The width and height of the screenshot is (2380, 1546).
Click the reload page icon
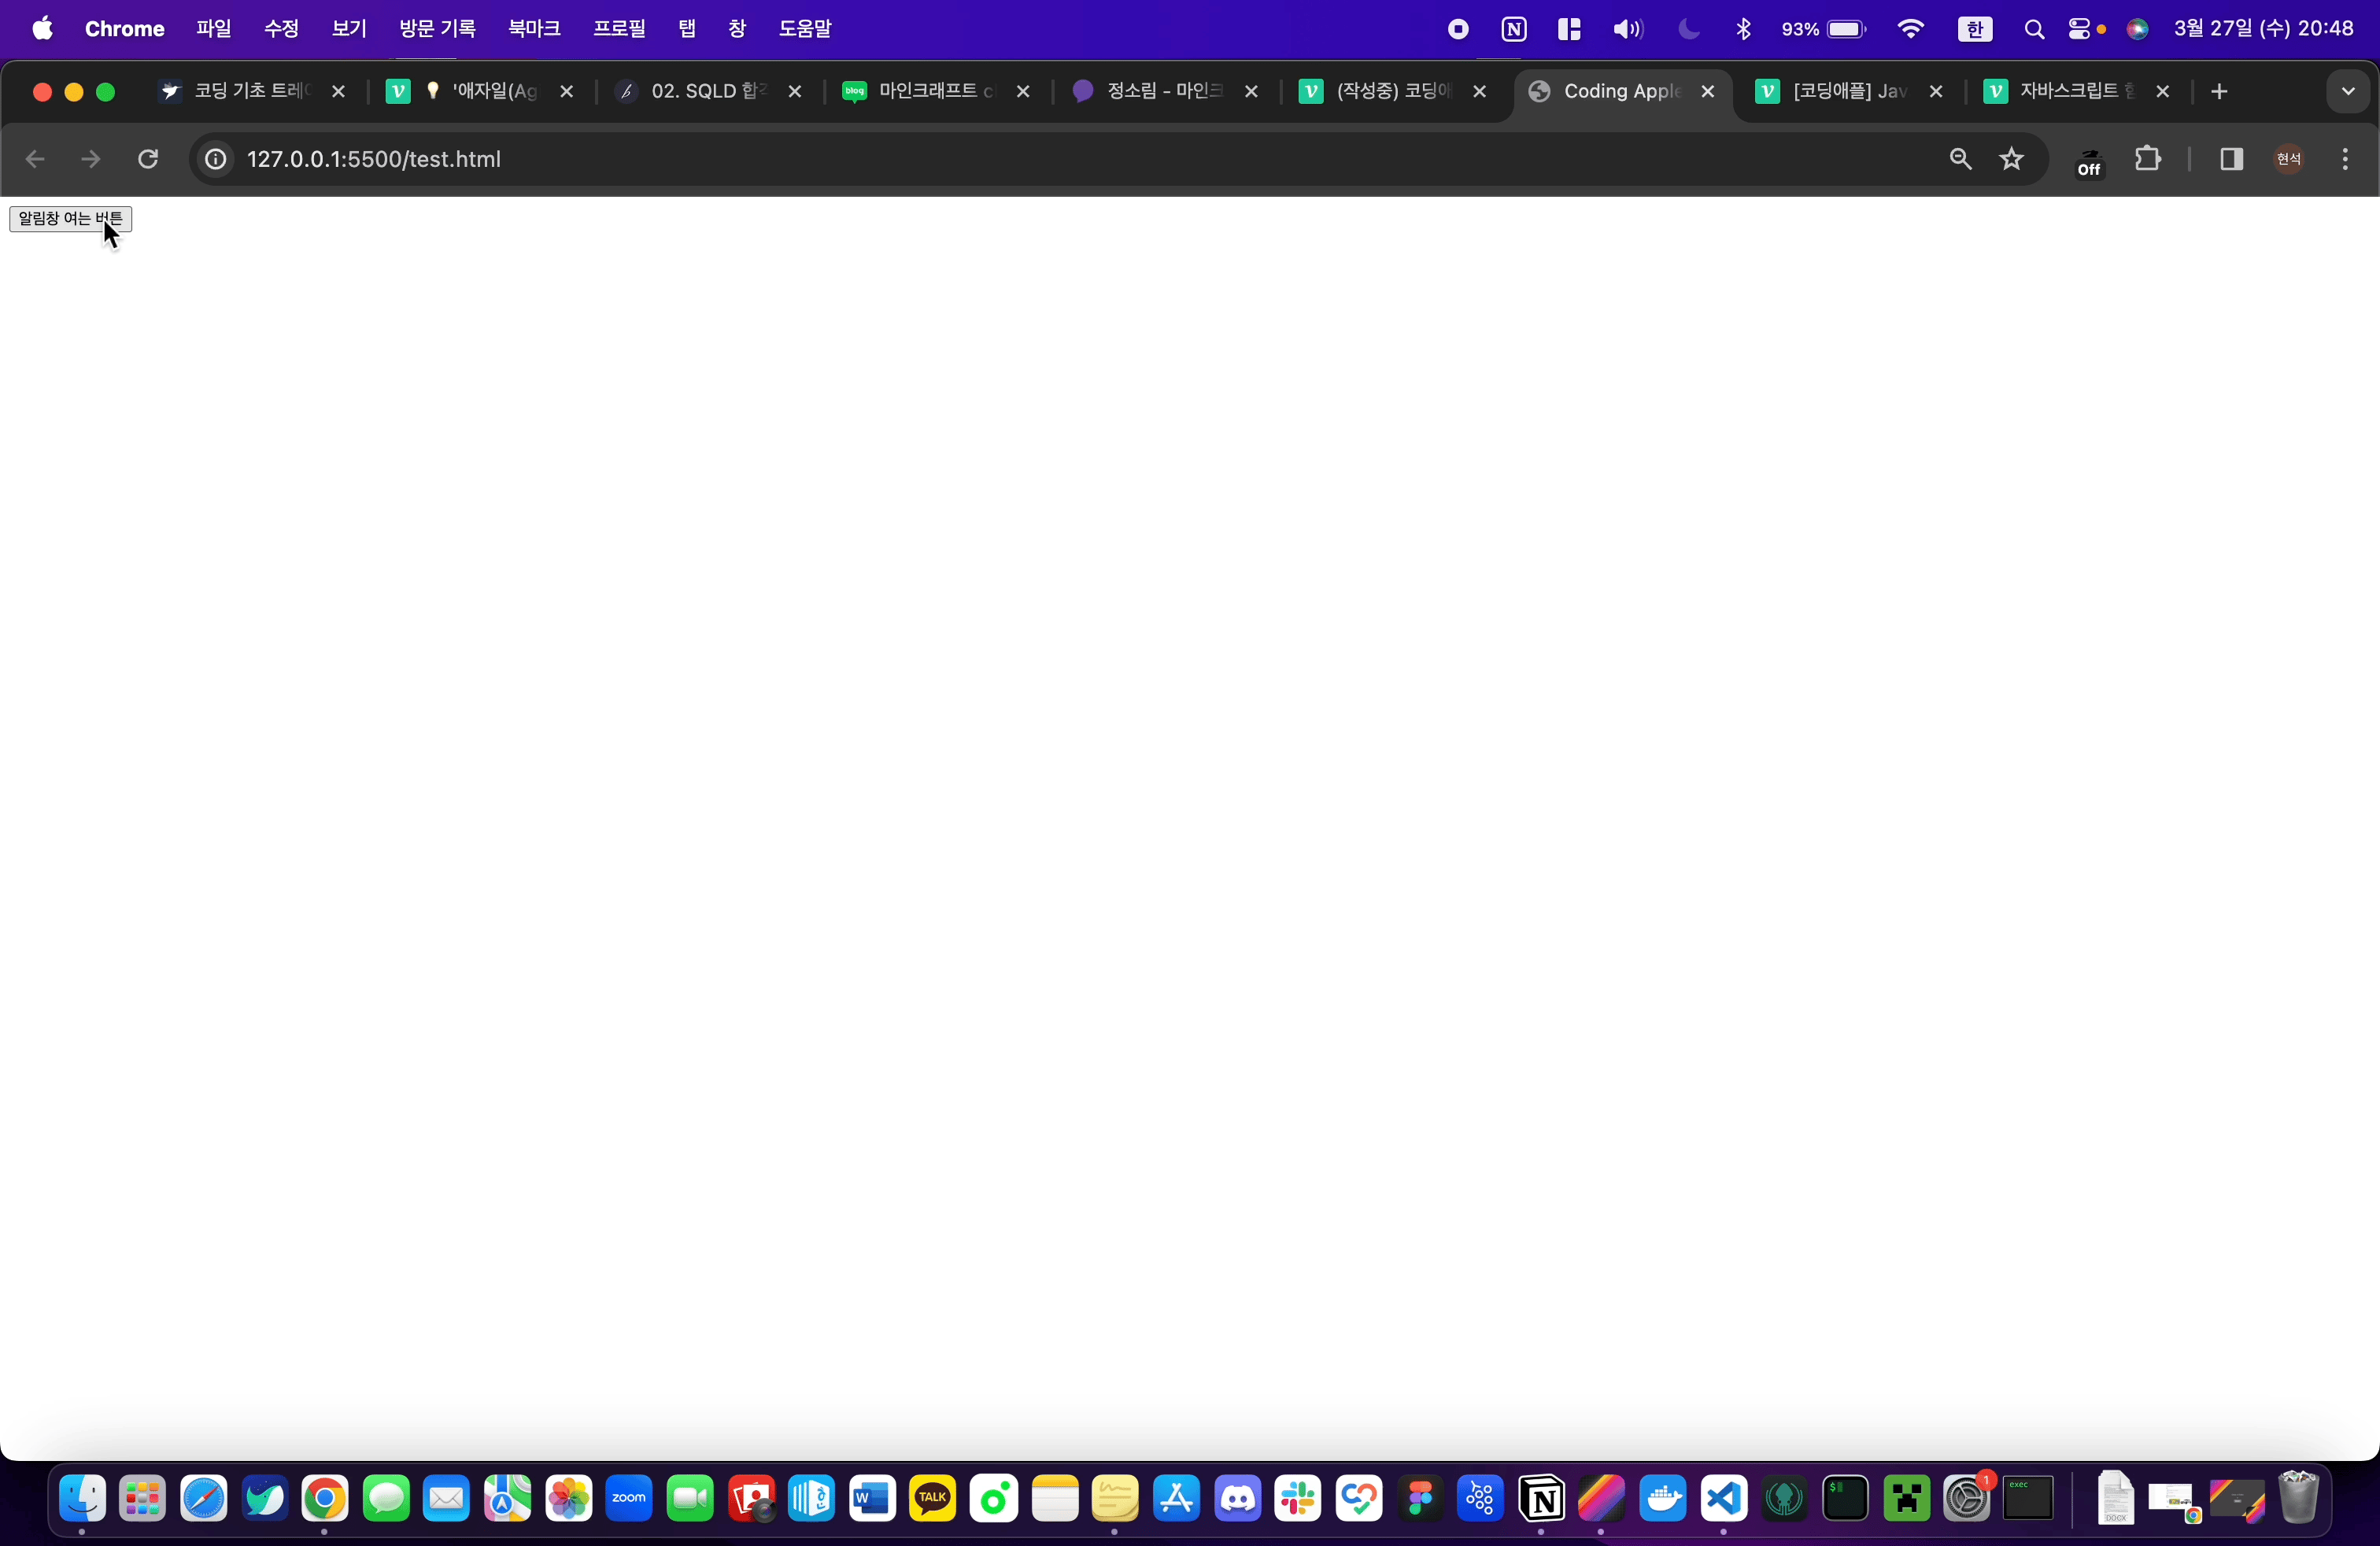point(148,159)
